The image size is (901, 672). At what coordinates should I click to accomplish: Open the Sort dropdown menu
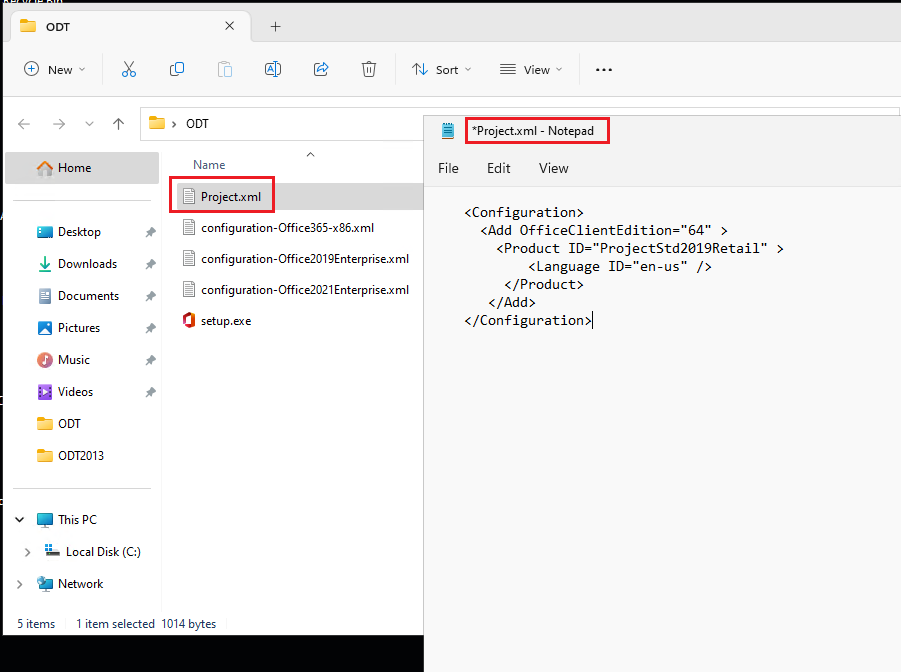tap(441, 70)
